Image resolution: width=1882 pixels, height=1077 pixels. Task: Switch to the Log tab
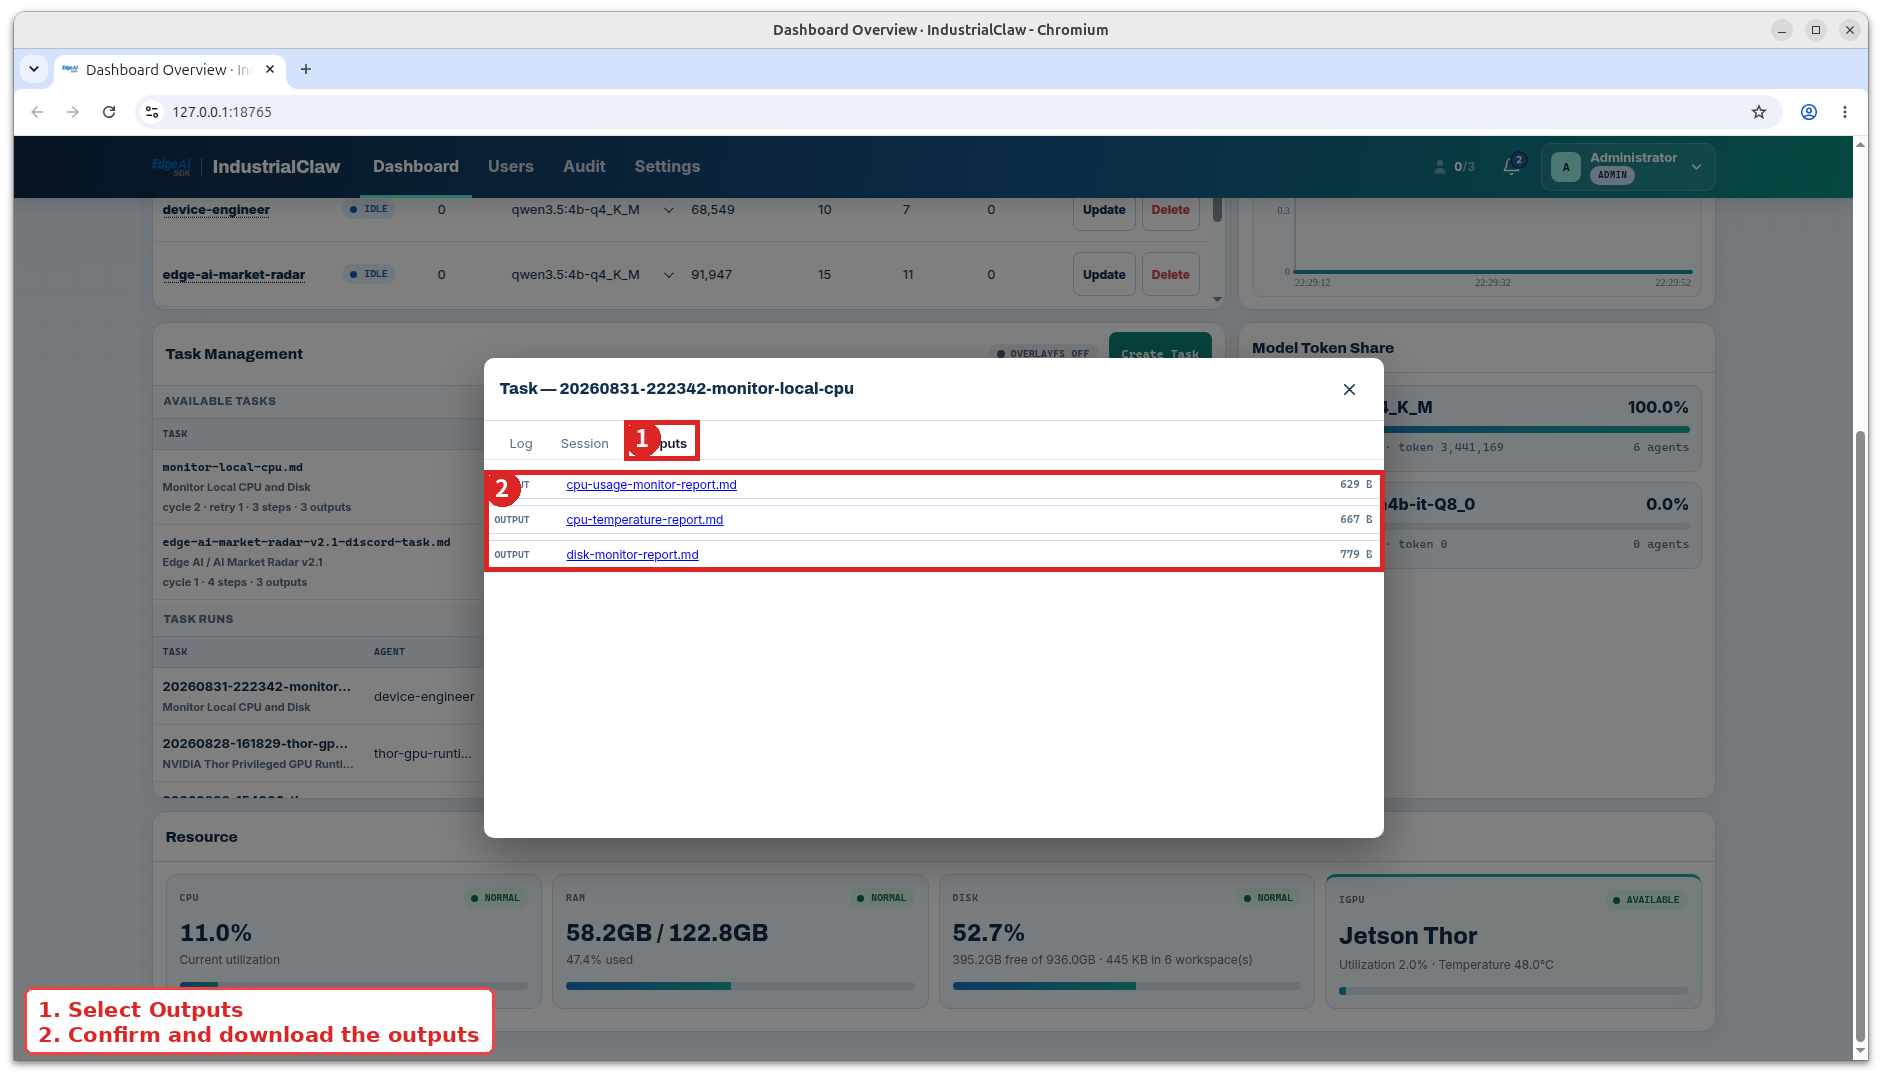[520, 444]
